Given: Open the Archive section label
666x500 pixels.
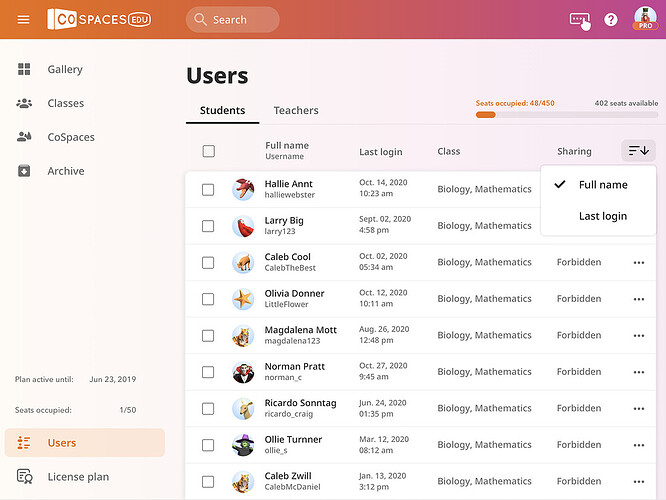Looking at the screenshot, I should click(66, 171).
